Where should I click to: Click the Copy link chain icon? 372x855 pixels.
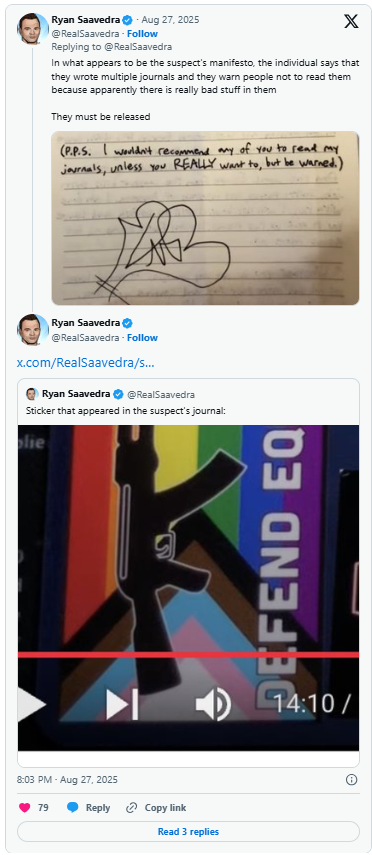(131, 808)
